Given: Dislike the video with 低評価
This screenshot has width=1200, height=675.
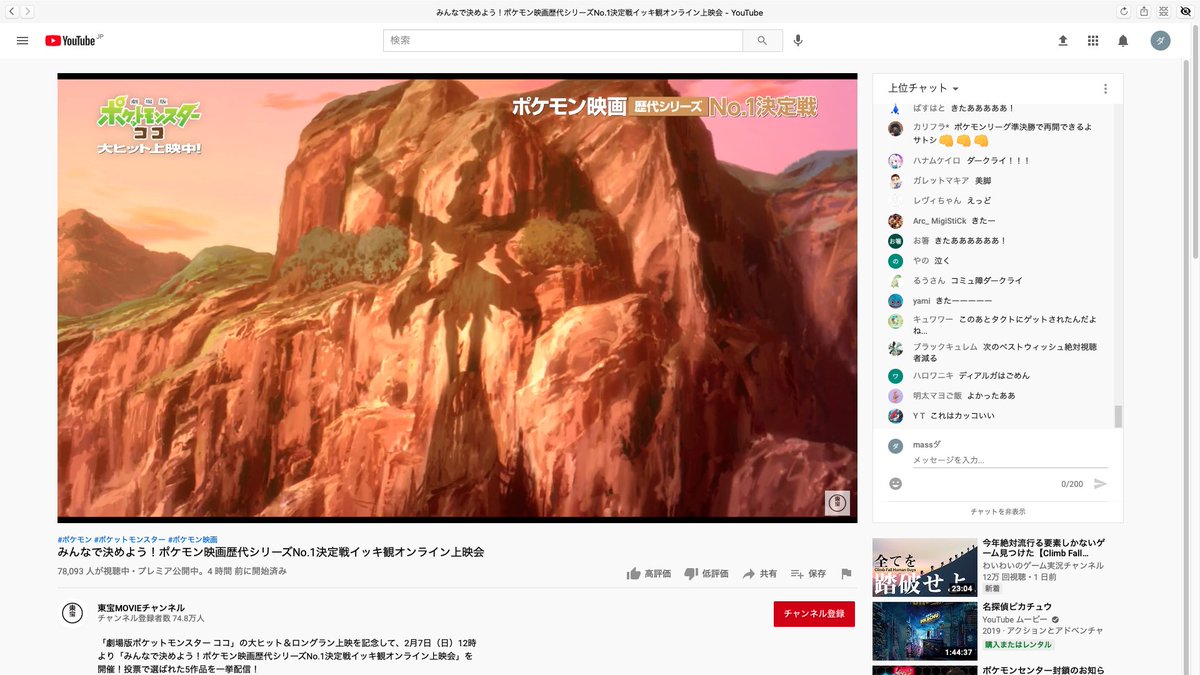Looking at the screenshot, I should click(x=706, y=574).
